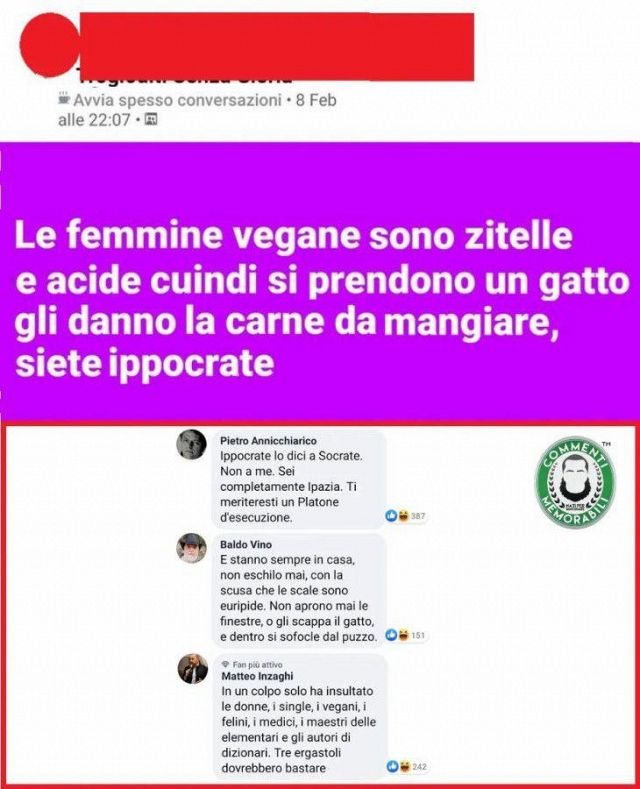Screen dimensions: 640x789
Task: Click the group privacy icon after 22:07
Action: [150, 119]
